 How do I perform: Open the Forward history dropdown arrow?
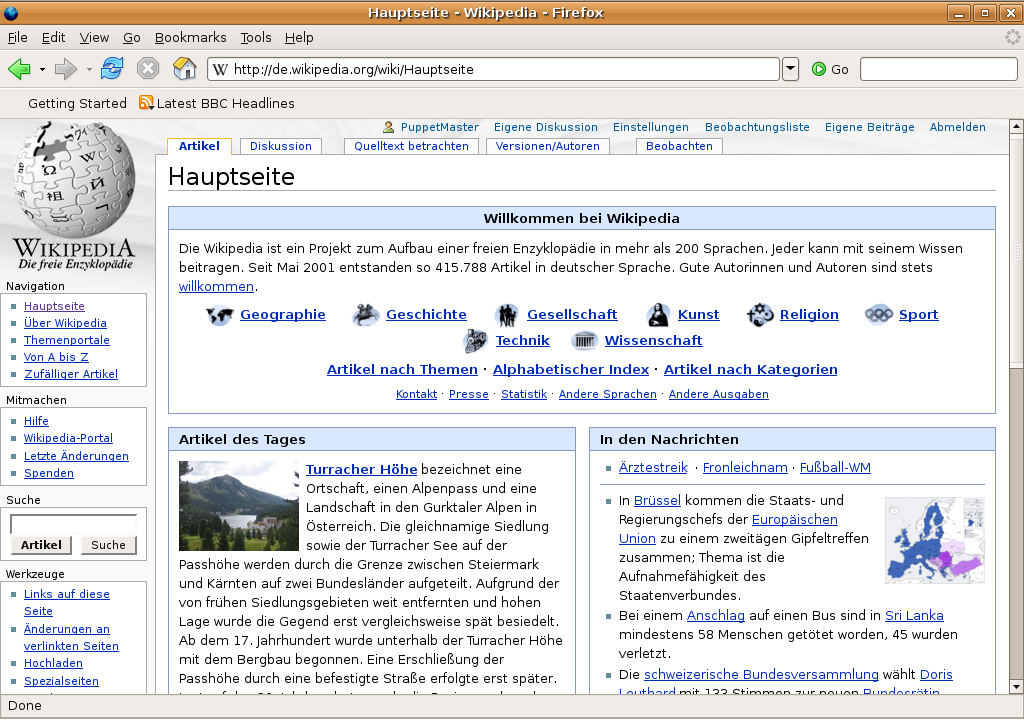point(89,69)
